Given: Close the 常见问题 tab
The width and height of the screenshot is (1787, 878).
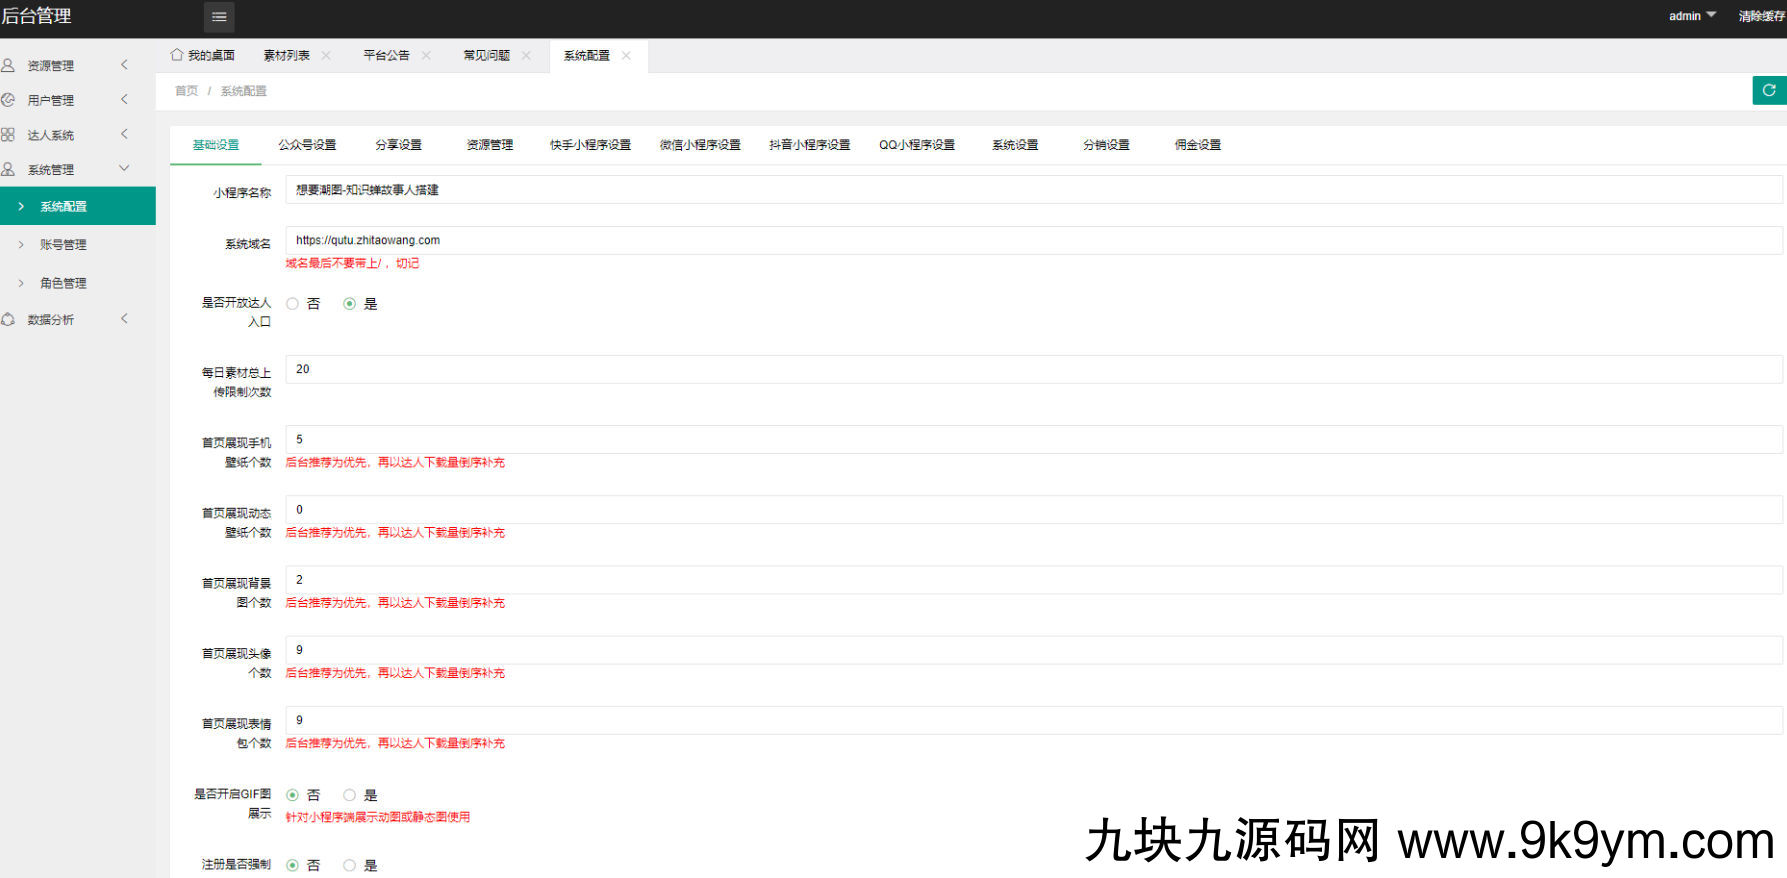Looking at the screenshot, I should coord(526,55).
